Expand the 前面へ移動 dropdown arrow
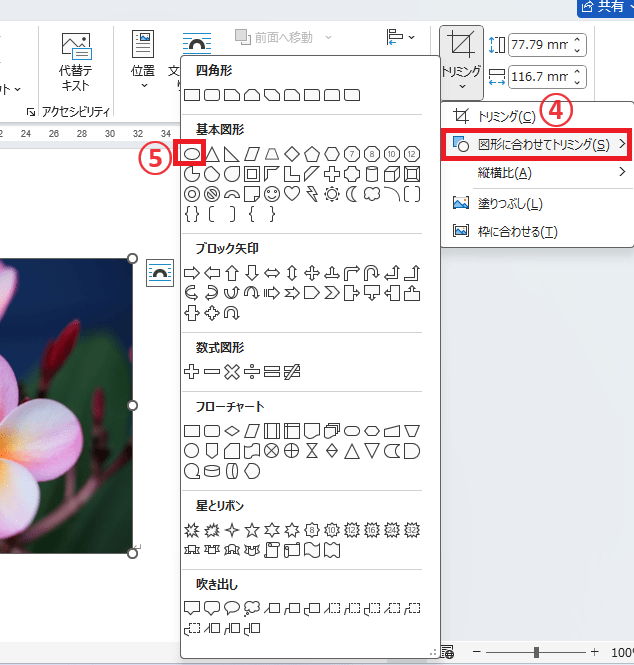The image size is (634, 665). pos(328,37)
